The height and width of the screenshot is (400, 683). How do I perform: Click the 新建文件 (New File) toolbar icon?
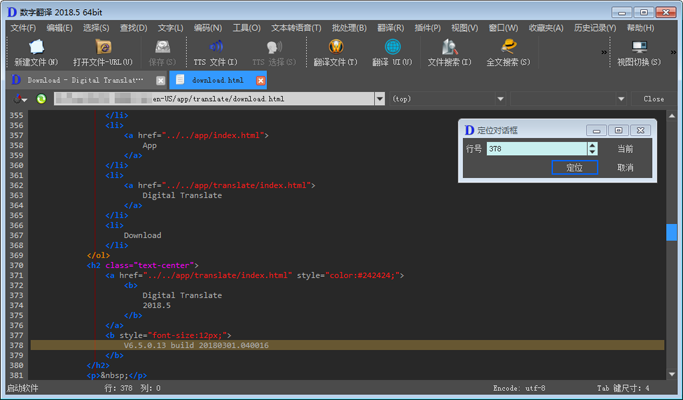(36, 48)
